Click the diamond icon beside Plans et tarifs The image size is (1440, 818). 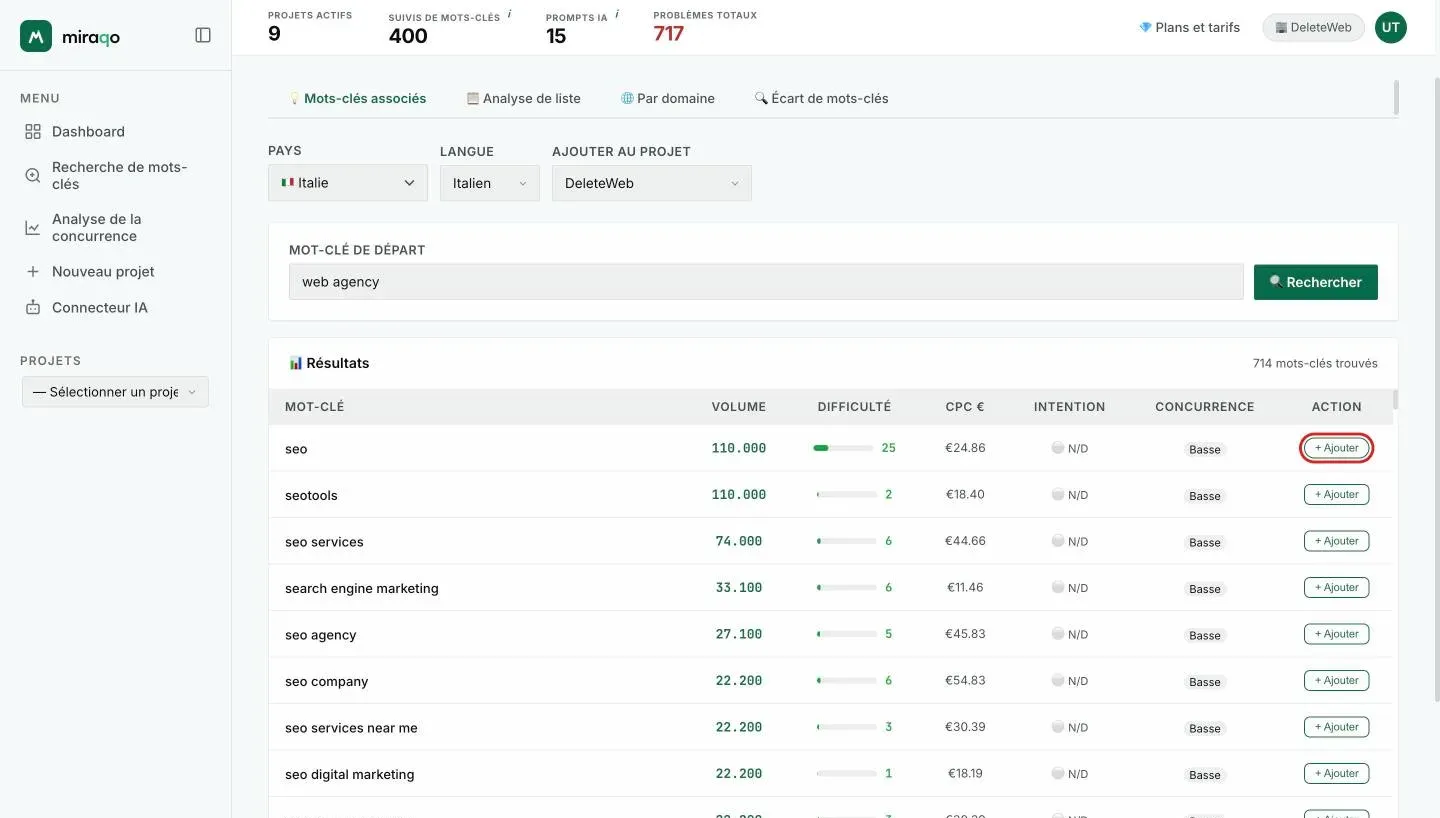pyautogui.click(x=1145, y=28)
